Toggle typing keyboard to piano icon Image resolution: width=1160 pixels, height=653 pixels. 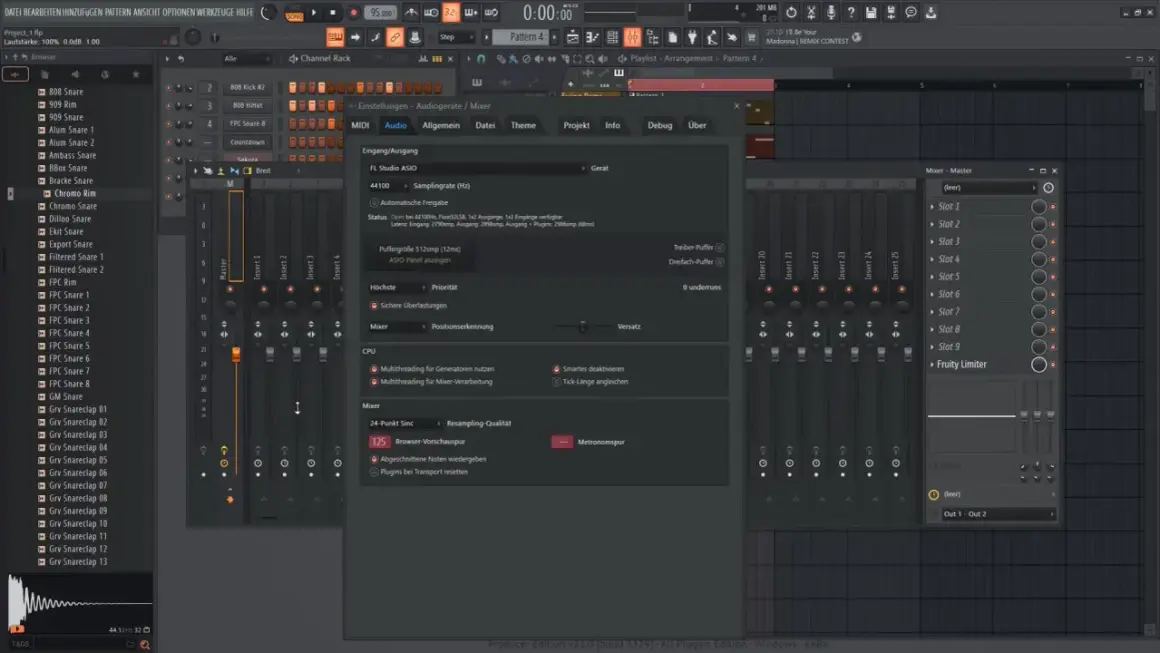click(335, 37)
